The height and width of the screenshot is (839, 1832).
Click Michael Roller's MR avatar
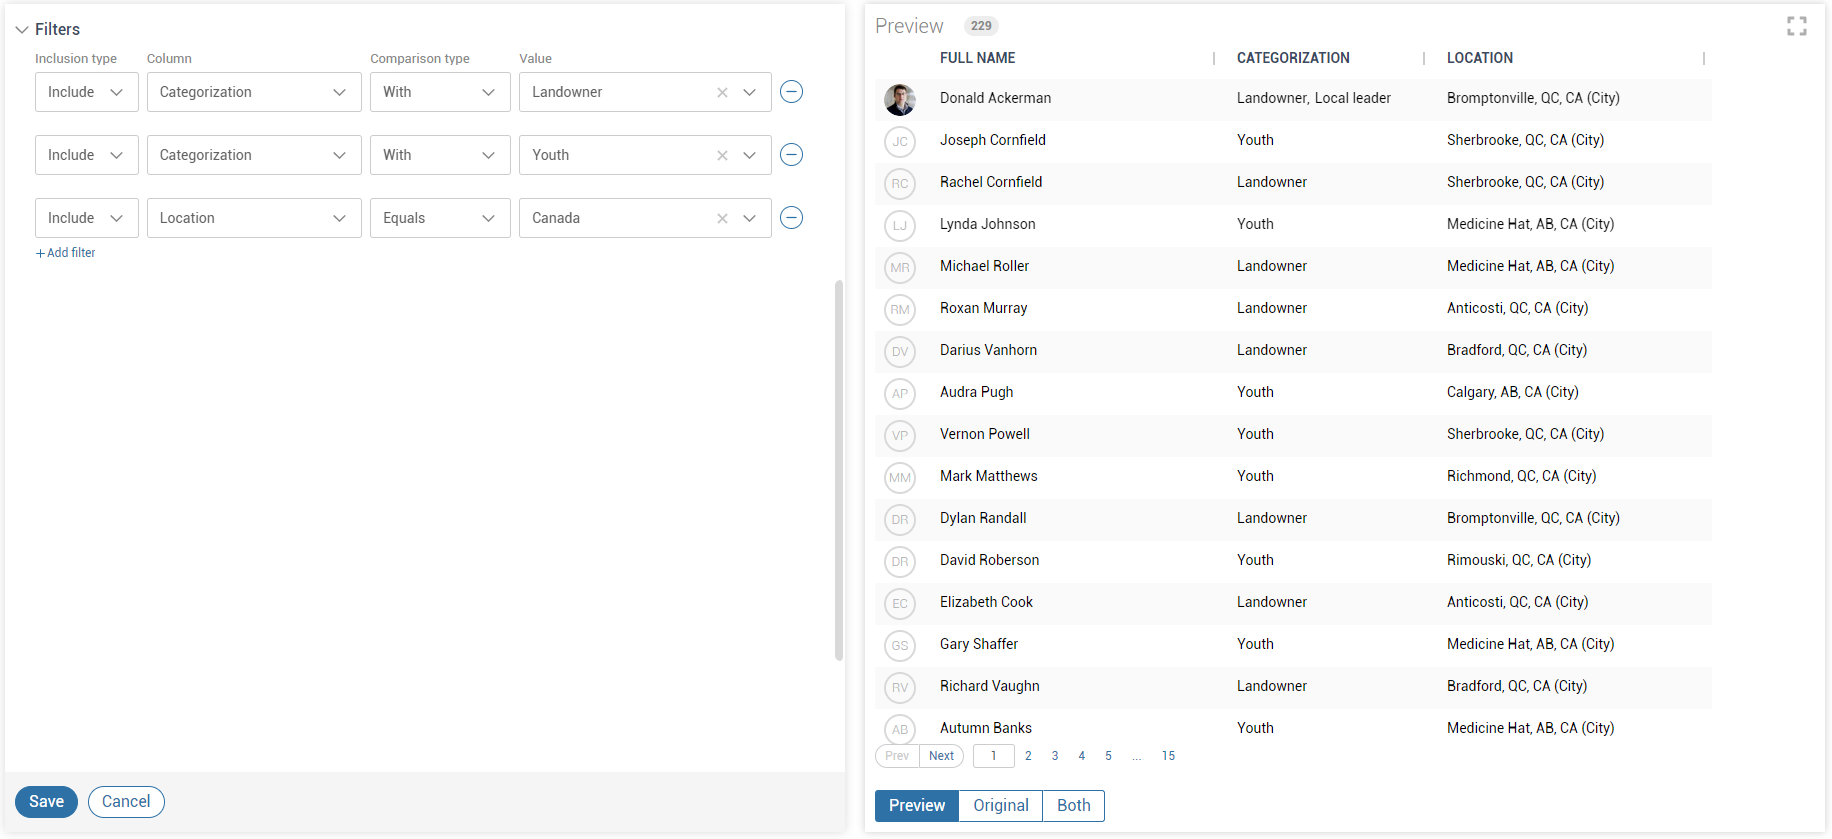pos(900,267)
